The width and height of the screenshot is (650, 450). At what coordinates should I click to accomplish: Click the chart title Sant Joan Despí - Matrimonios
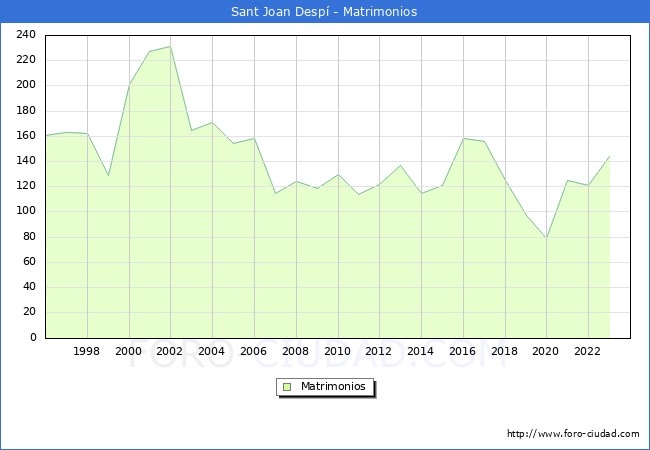click(324, 12)
